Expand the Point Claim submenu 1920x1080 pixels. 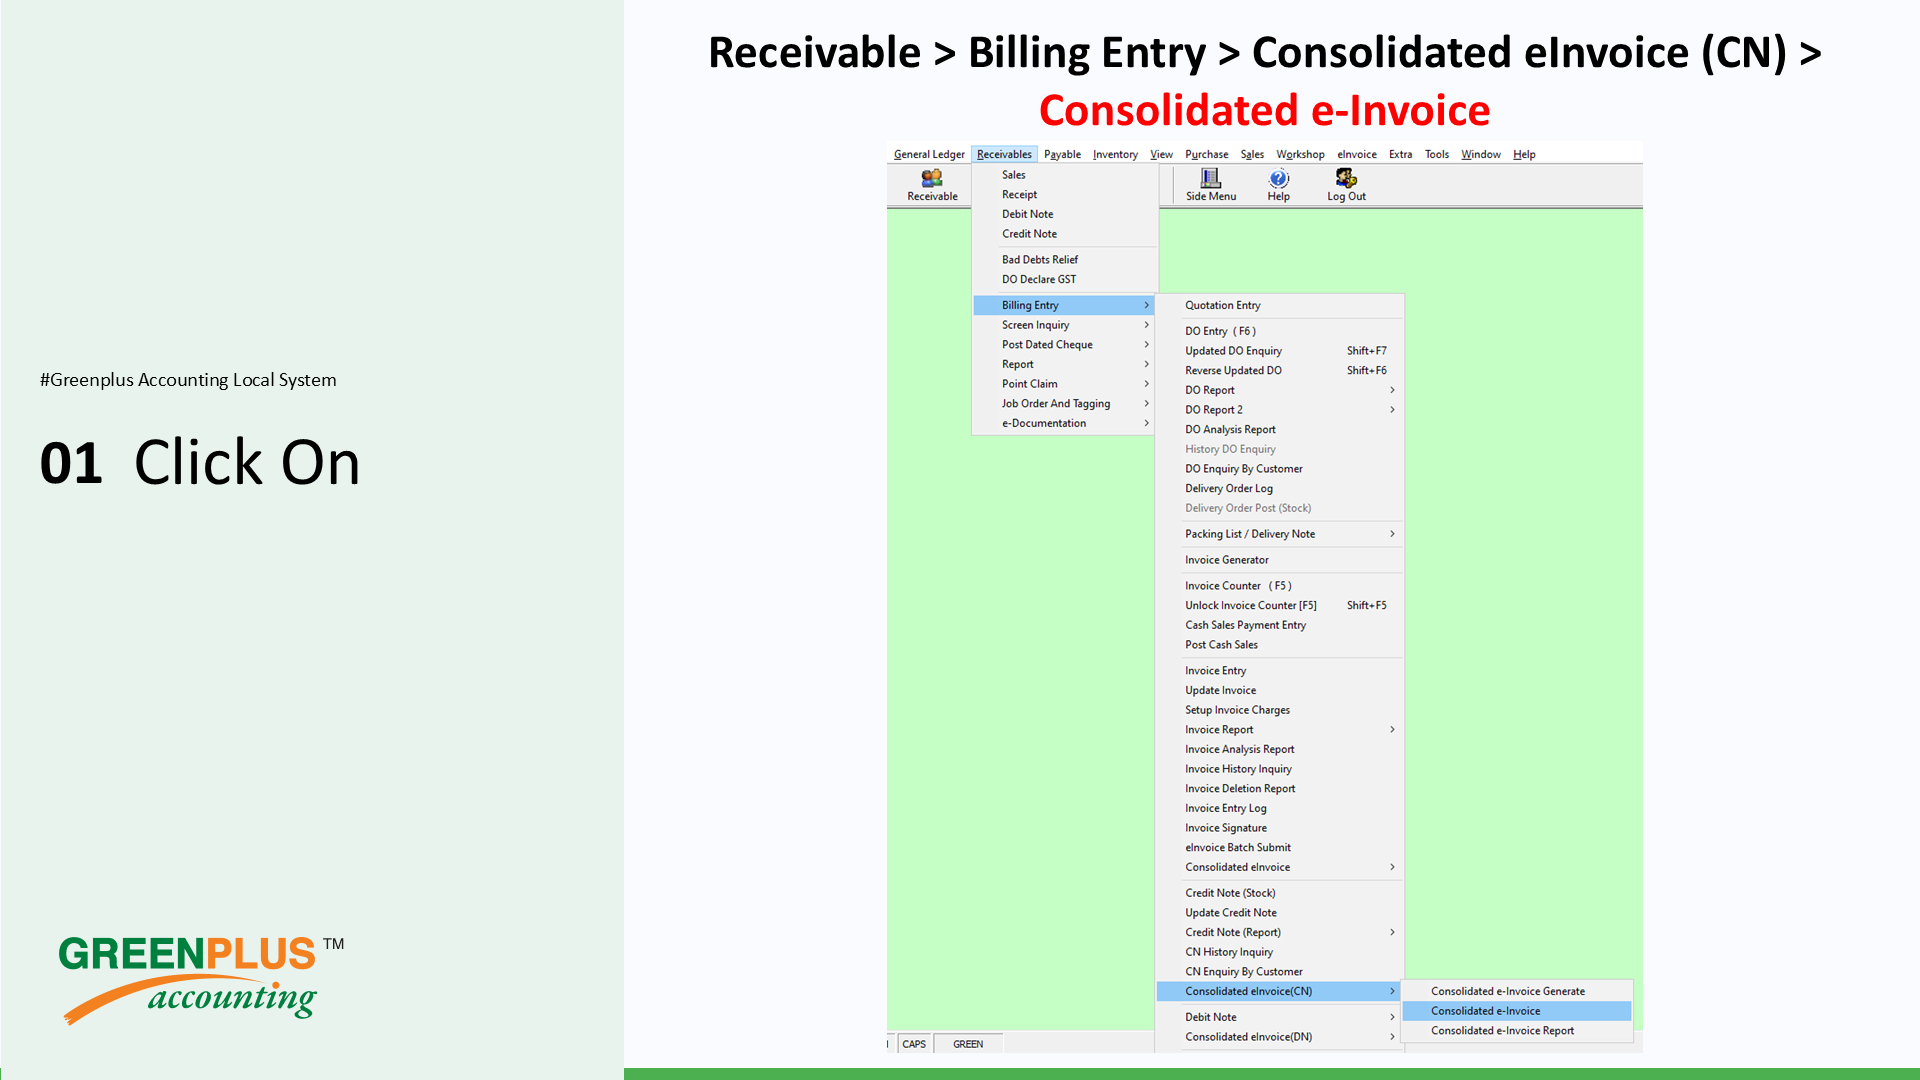(x=1065, y=384)
